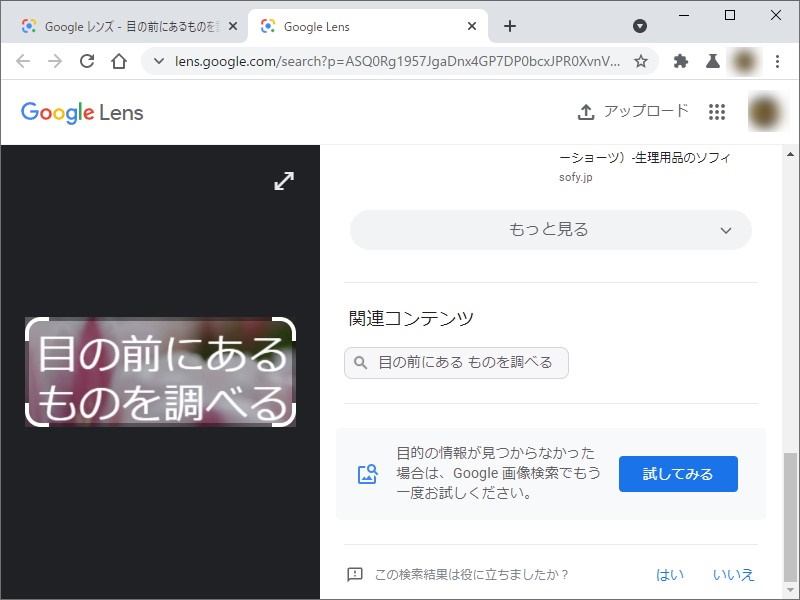Click the image search icon in the suggestion card
This screenshot has width=800, height=600.
(366, 474)
